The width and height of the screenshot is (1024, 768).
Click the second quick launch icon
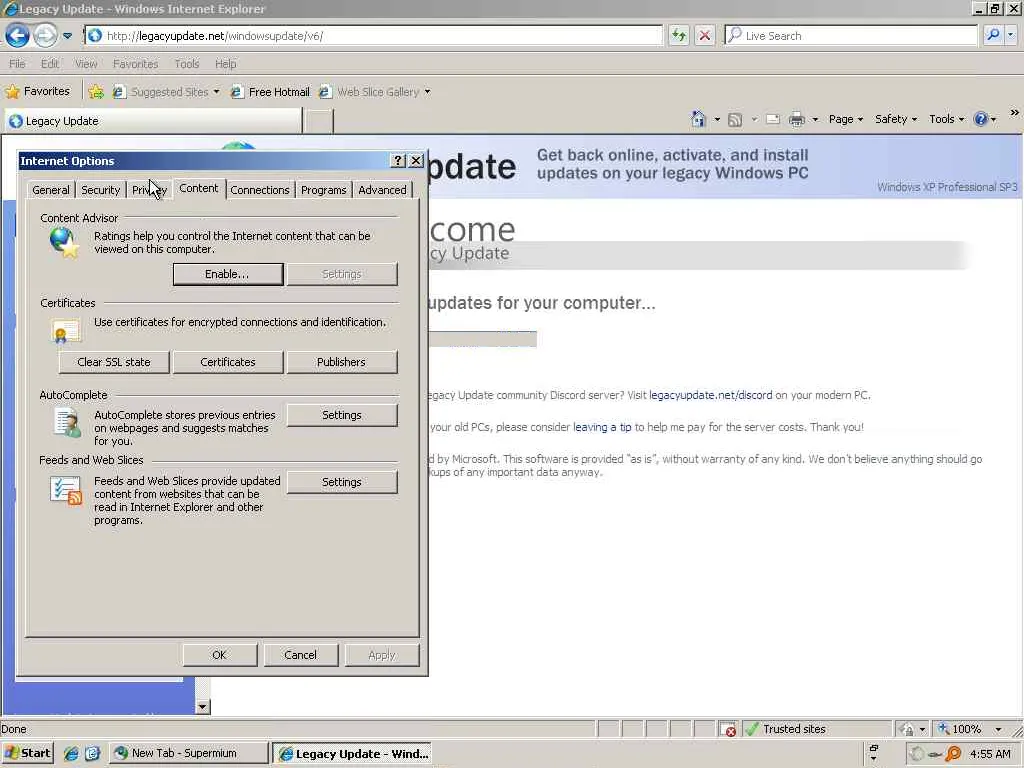coord(92,753)
